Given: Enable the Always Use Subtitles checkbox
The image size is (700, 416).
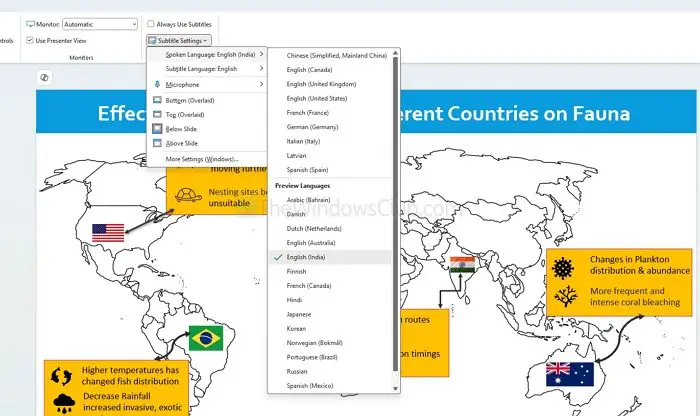Looking at the screenshot, I should [151, 24].
